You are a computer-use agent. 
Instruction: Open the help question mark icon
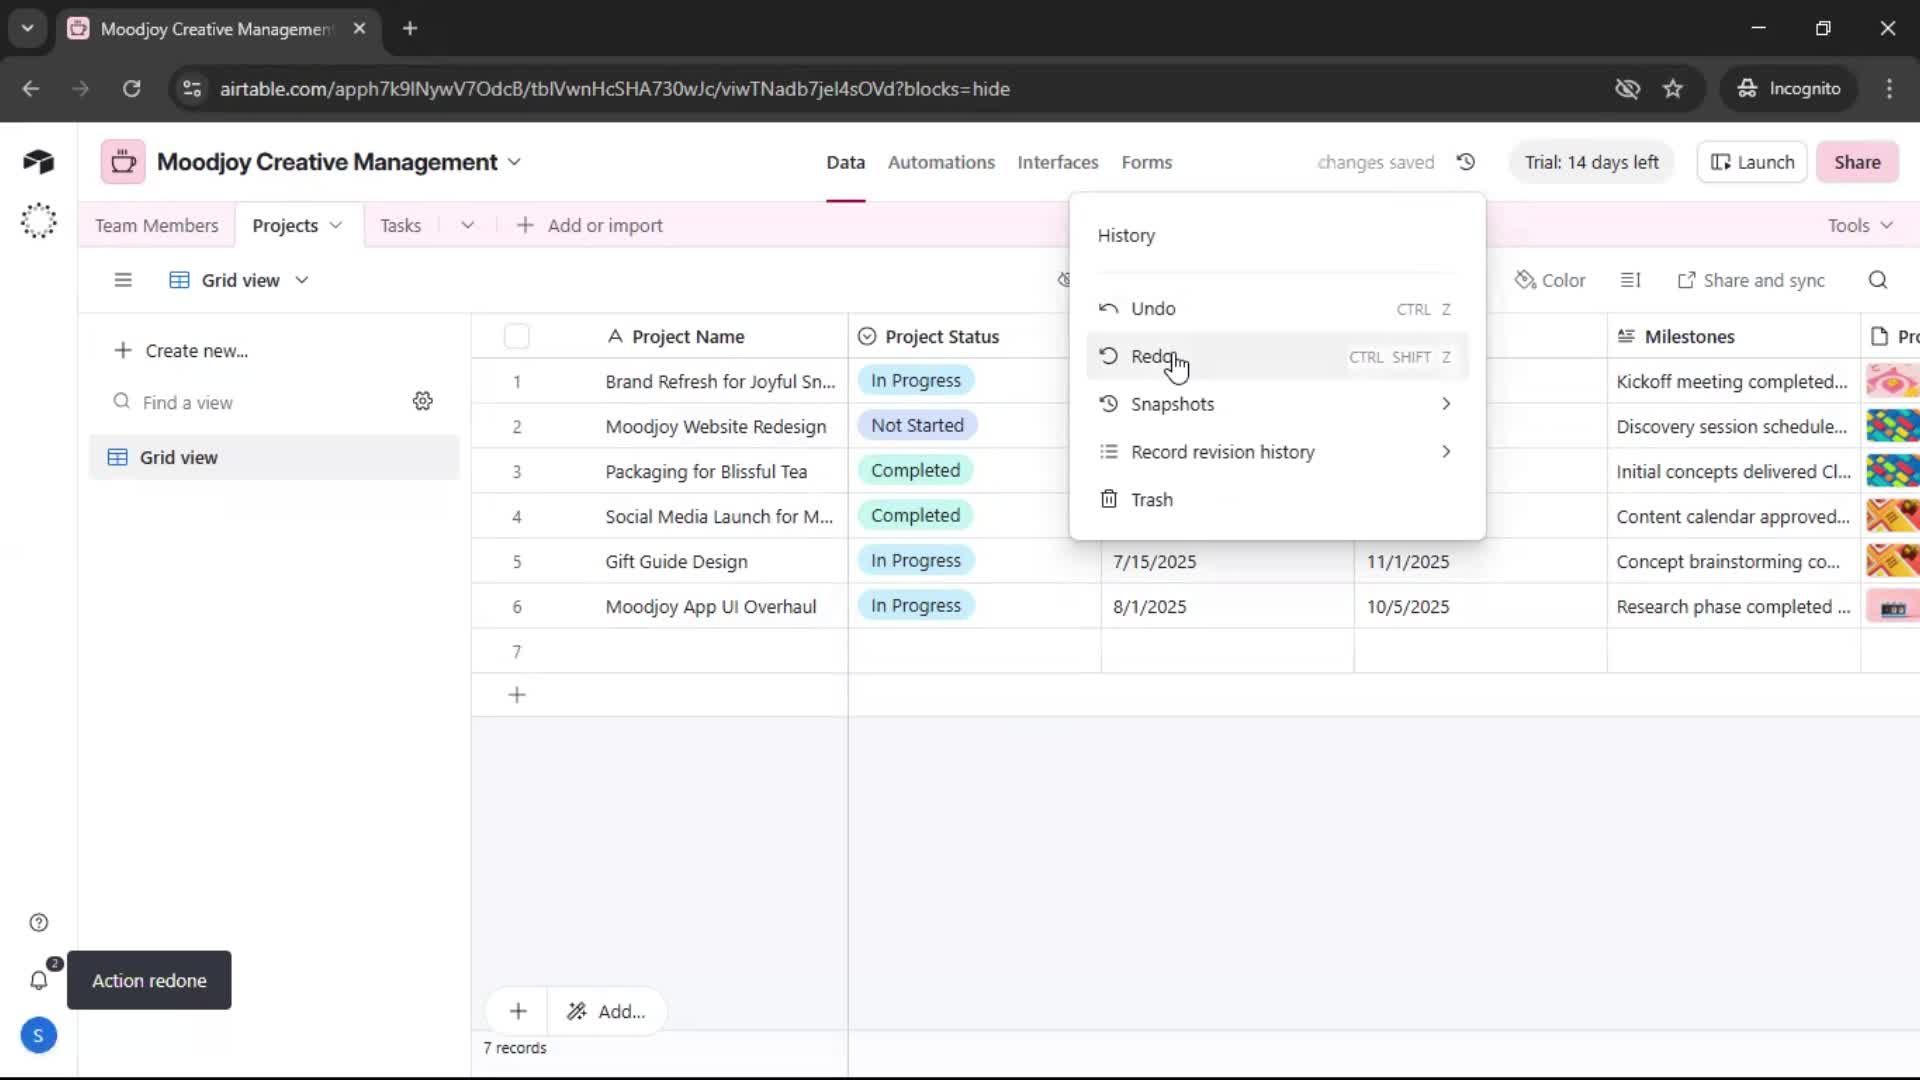point(39,923)
